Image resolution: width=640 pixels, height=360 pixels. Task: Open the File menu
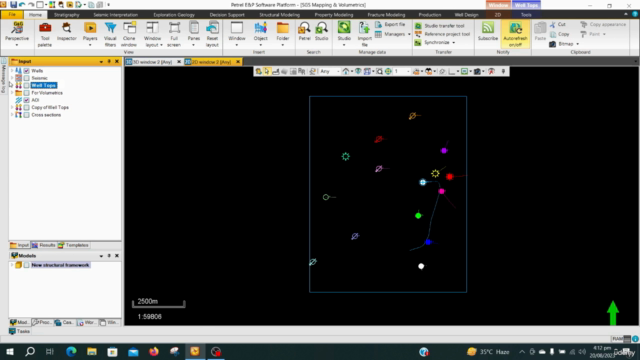point(12,15)
